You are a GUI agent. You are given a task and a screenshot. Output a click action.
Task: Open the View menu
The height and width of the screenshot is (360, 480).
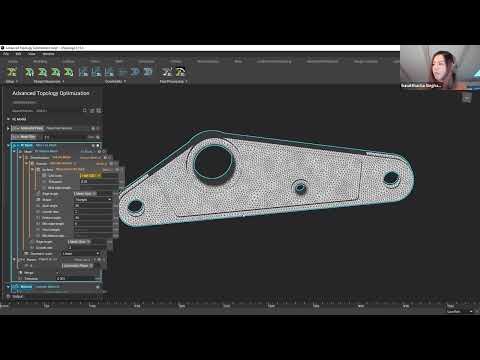click(x=32, y=54)
